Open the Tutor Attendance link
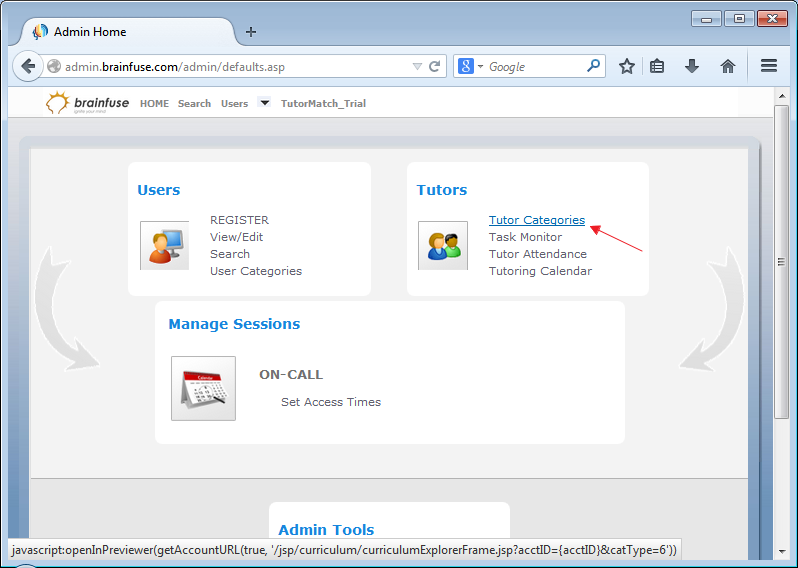 (x=537, y=253)
